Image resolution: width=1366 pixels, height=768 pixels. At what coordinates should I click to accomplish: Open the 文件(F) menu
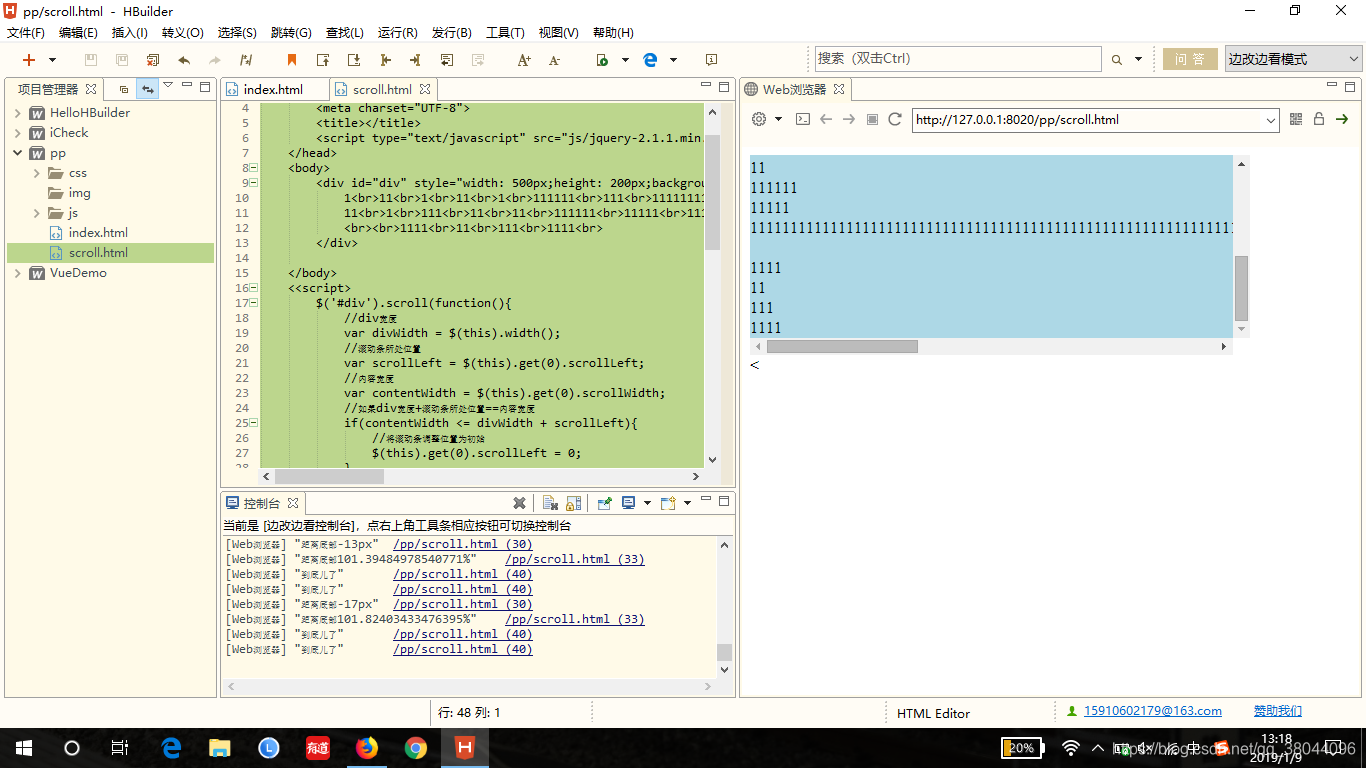[x=26, y=33]
